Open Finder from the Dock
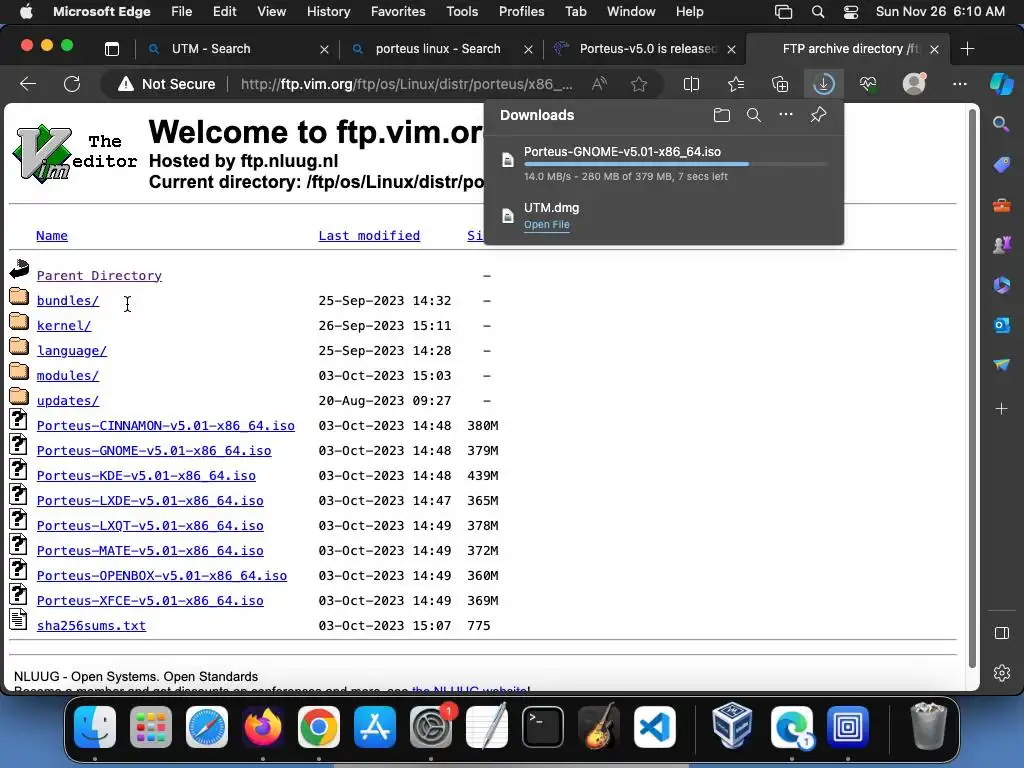Screen dimensions: 1024x768 (95, 727)
